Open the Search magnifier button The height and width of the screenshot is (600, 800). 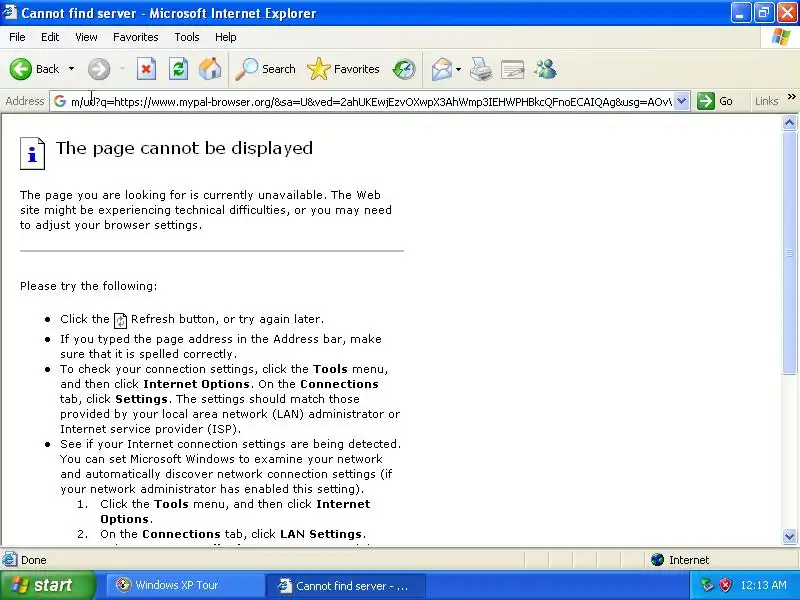265,69
